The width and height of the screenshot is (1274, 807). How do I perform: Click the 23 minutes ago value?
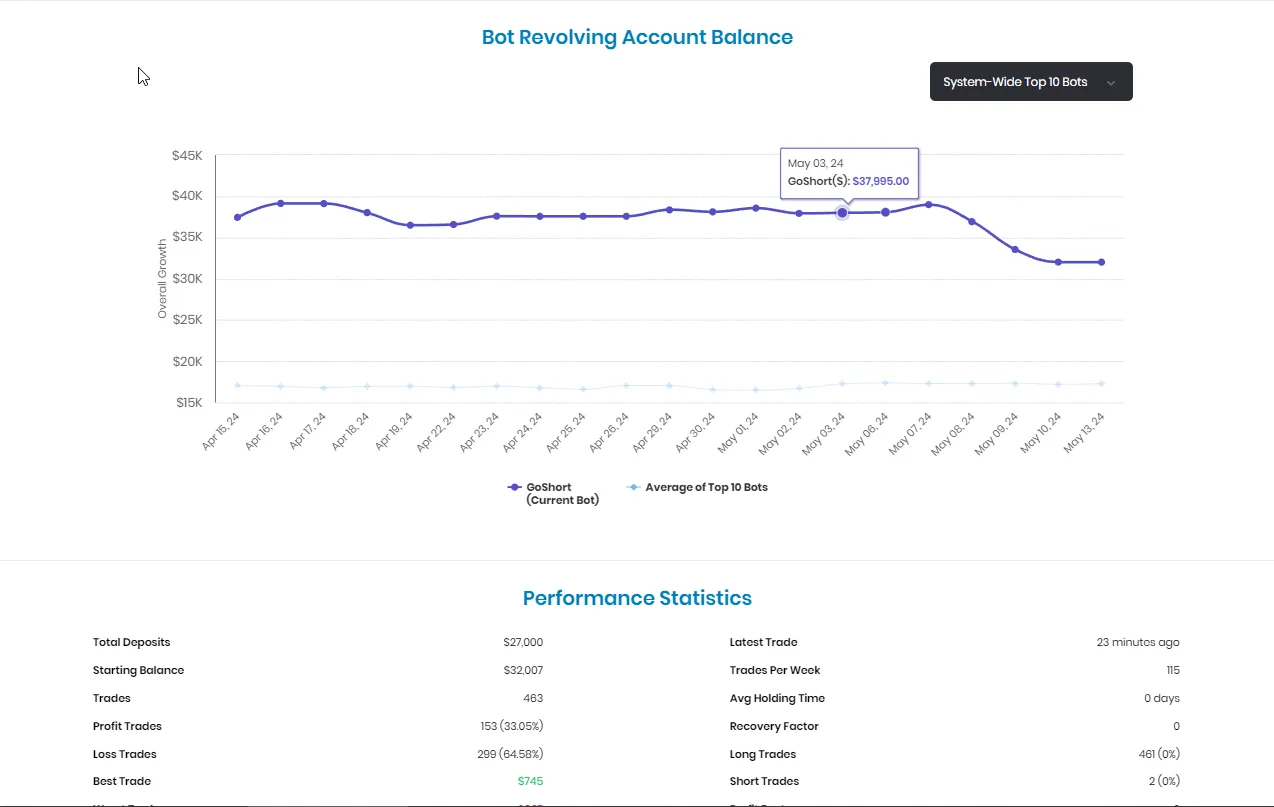pyautogui.click(x=1138, y=642)
